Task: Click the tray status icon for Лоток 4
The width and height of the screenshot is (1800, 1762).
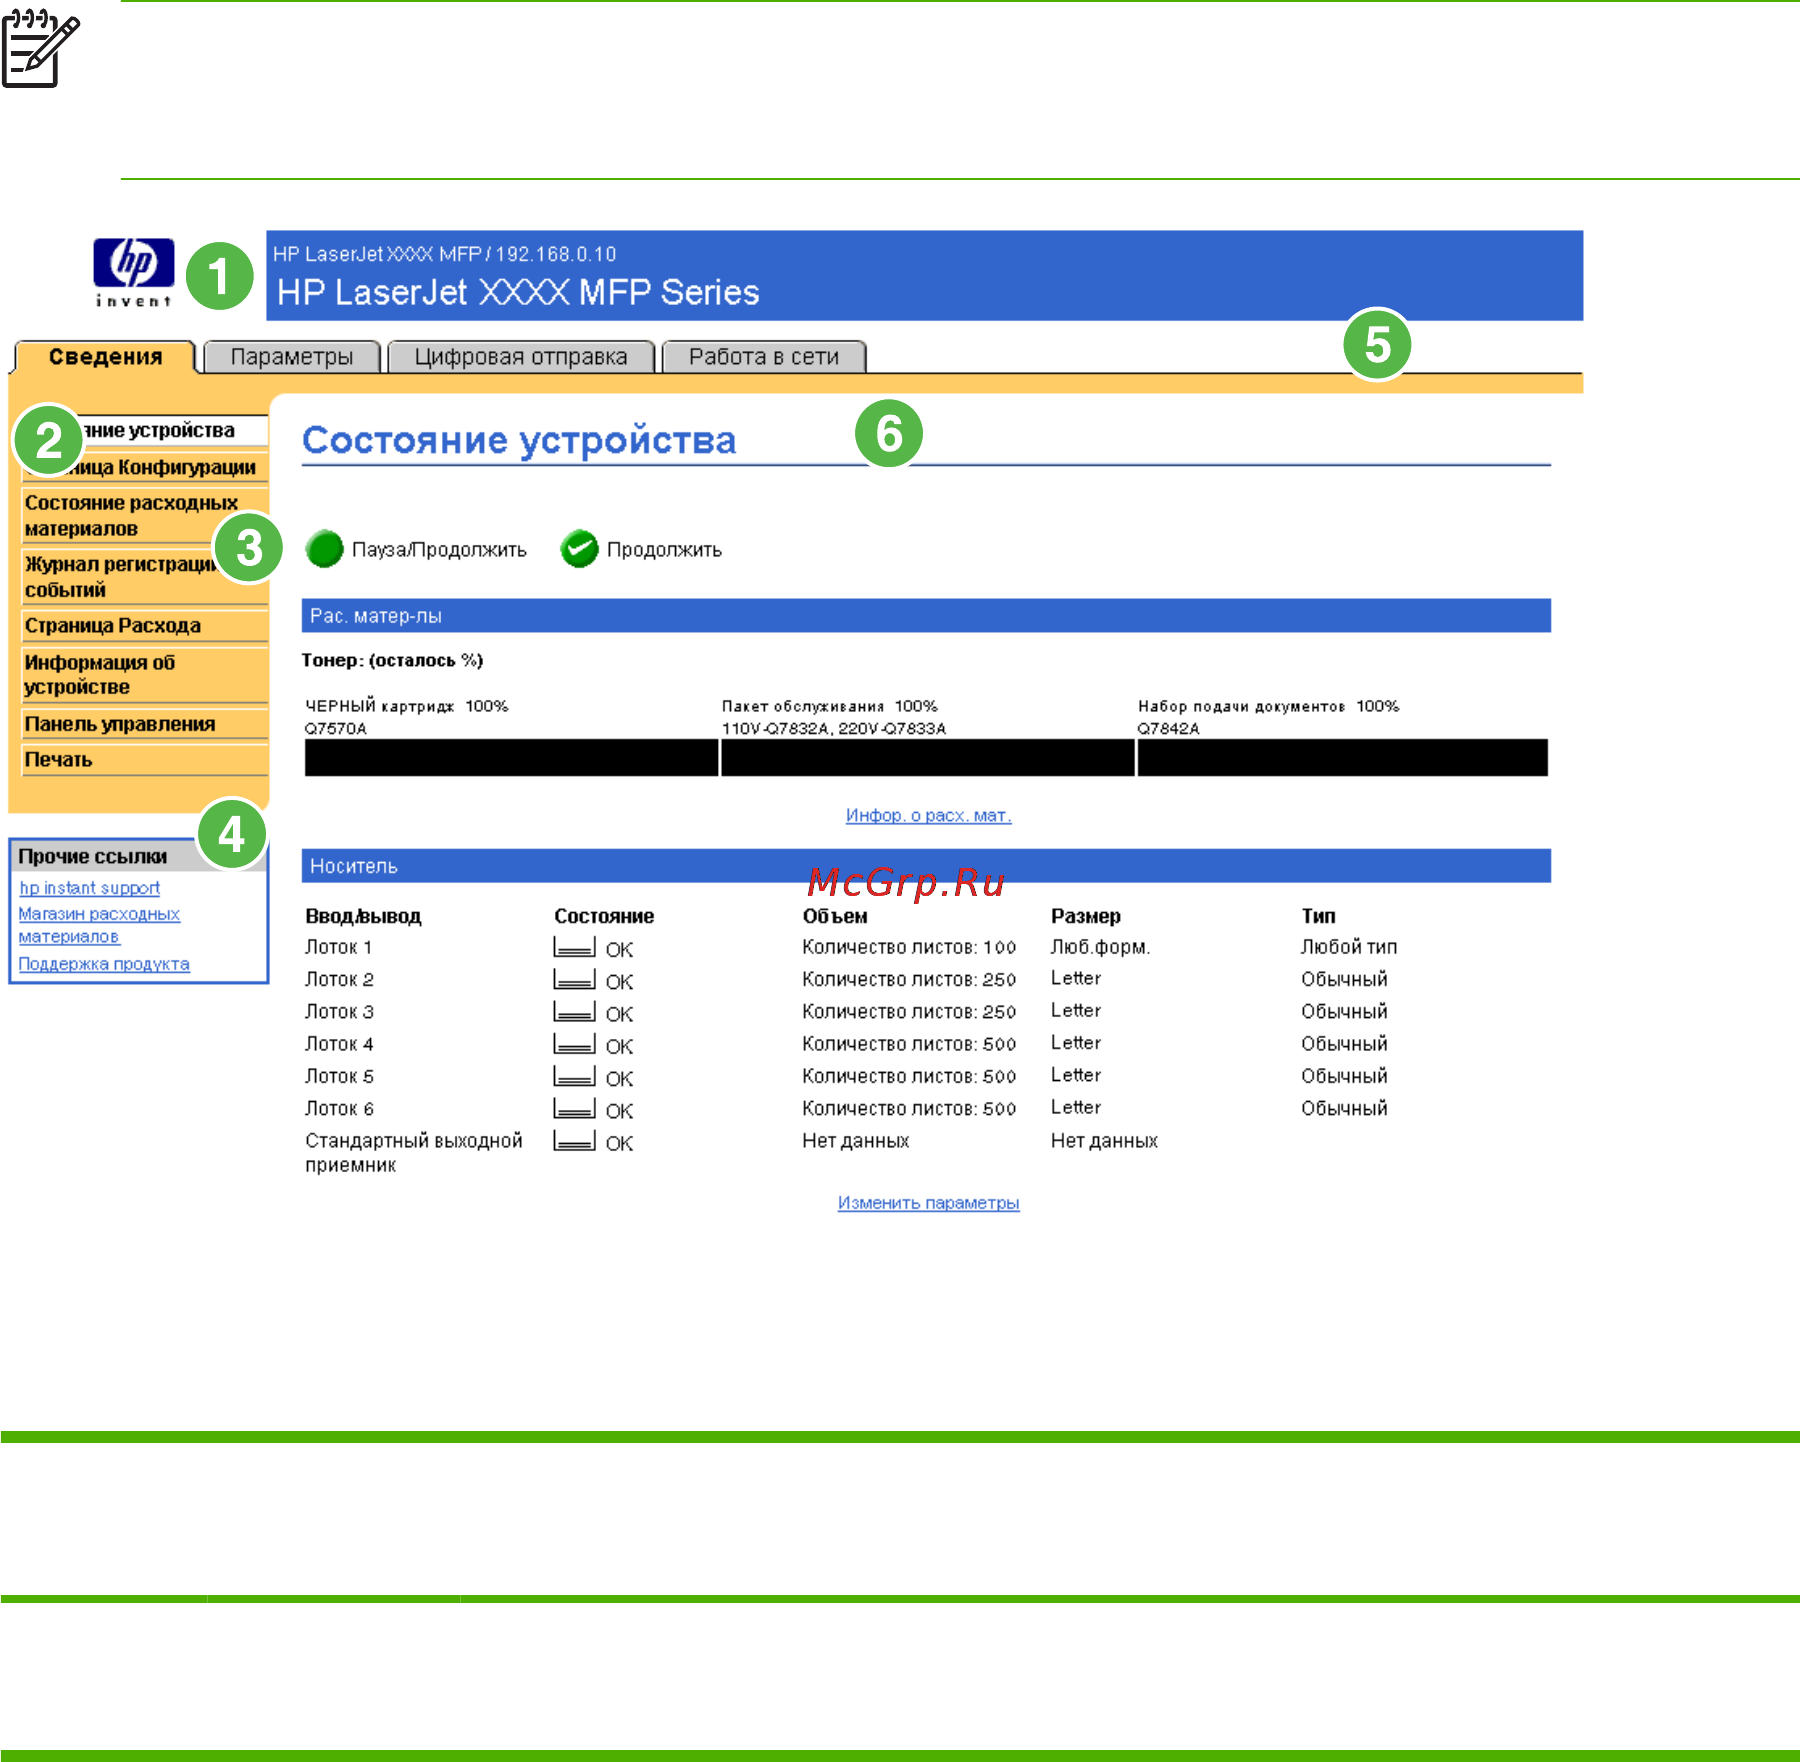Action: point(574,1044)
